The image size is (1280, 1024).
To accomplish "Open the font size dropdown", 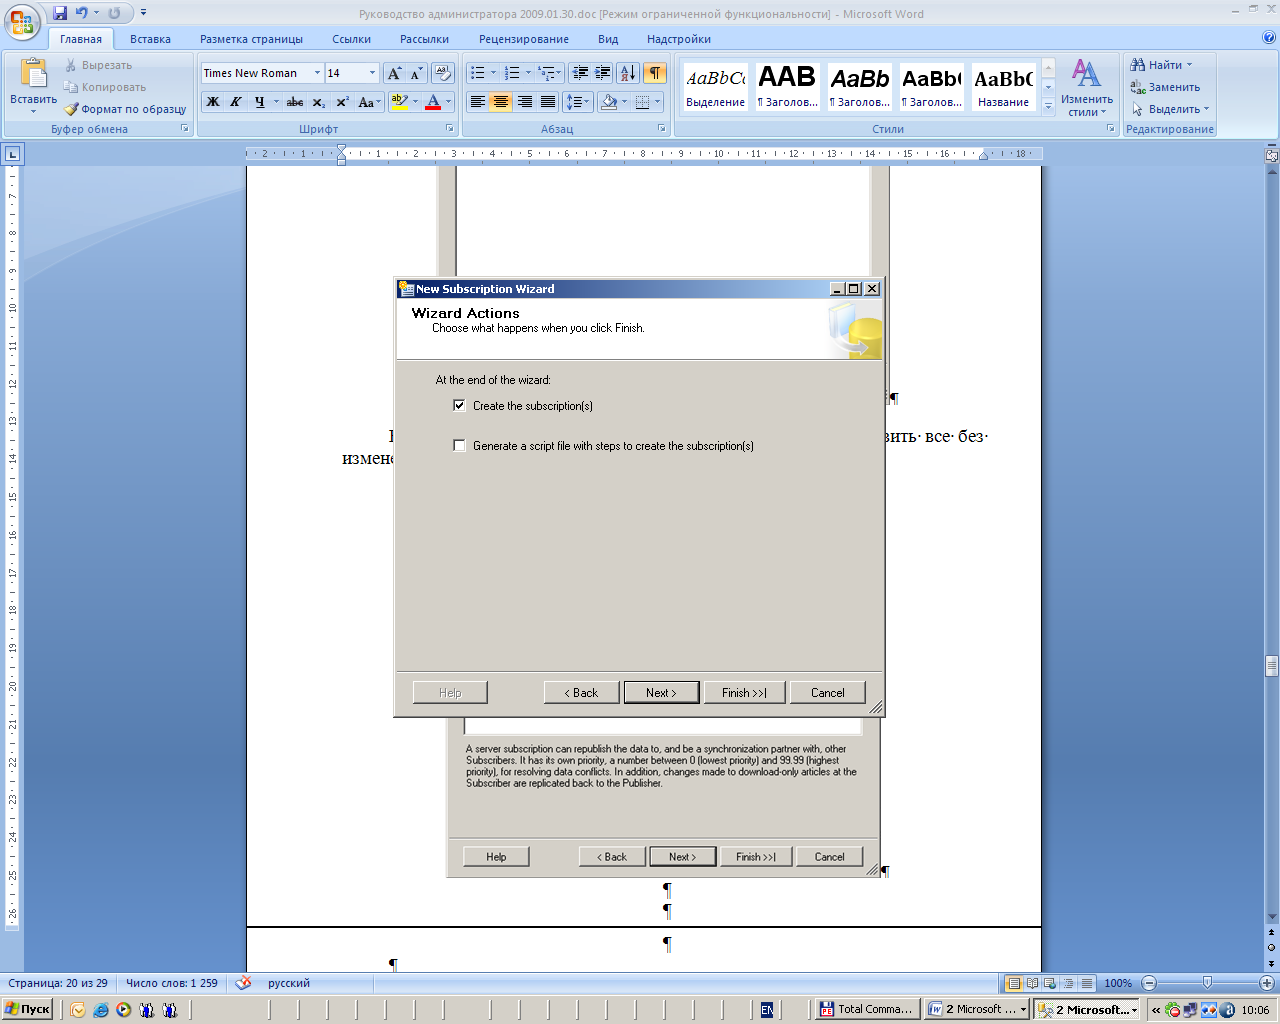I will click(372, 73).
